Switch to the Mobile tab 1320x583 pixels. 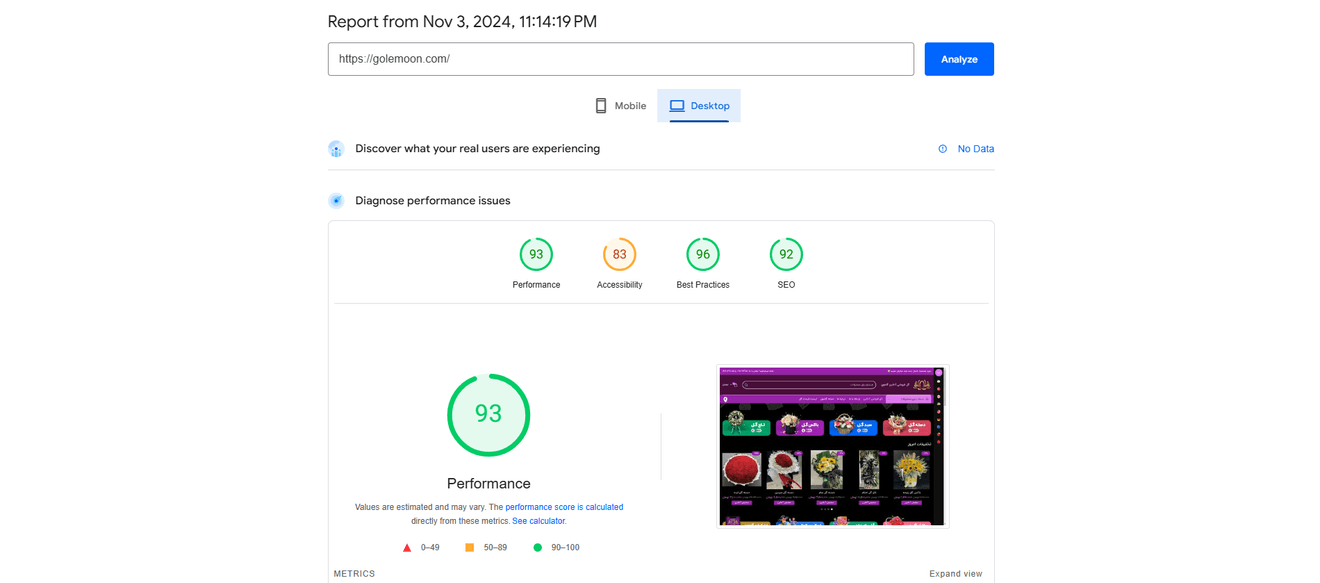click(619, 106)
